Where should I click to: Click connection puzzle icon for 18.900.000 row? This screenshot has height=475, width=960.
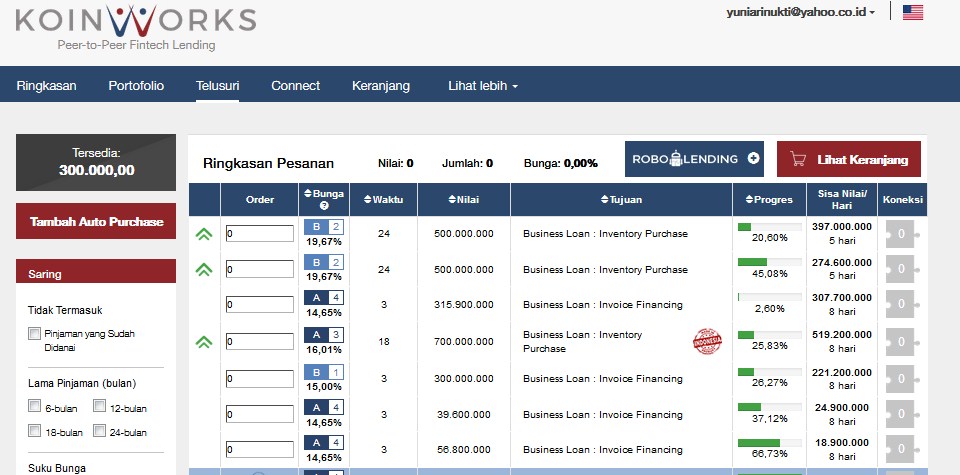pos(901,449)
